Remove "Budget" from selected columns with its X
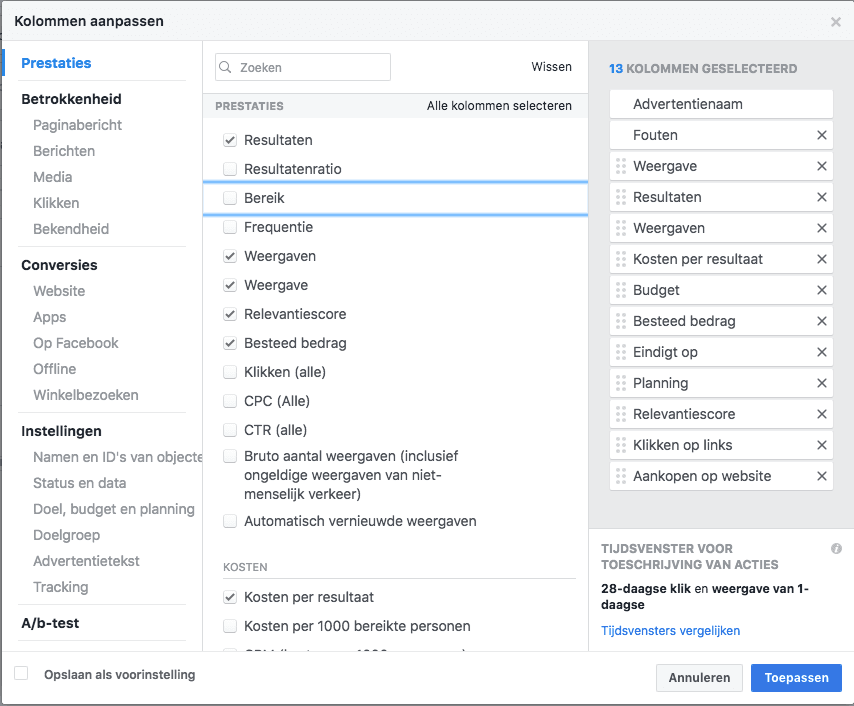Viewport: 854px width, 706px height. coord(823,289)
